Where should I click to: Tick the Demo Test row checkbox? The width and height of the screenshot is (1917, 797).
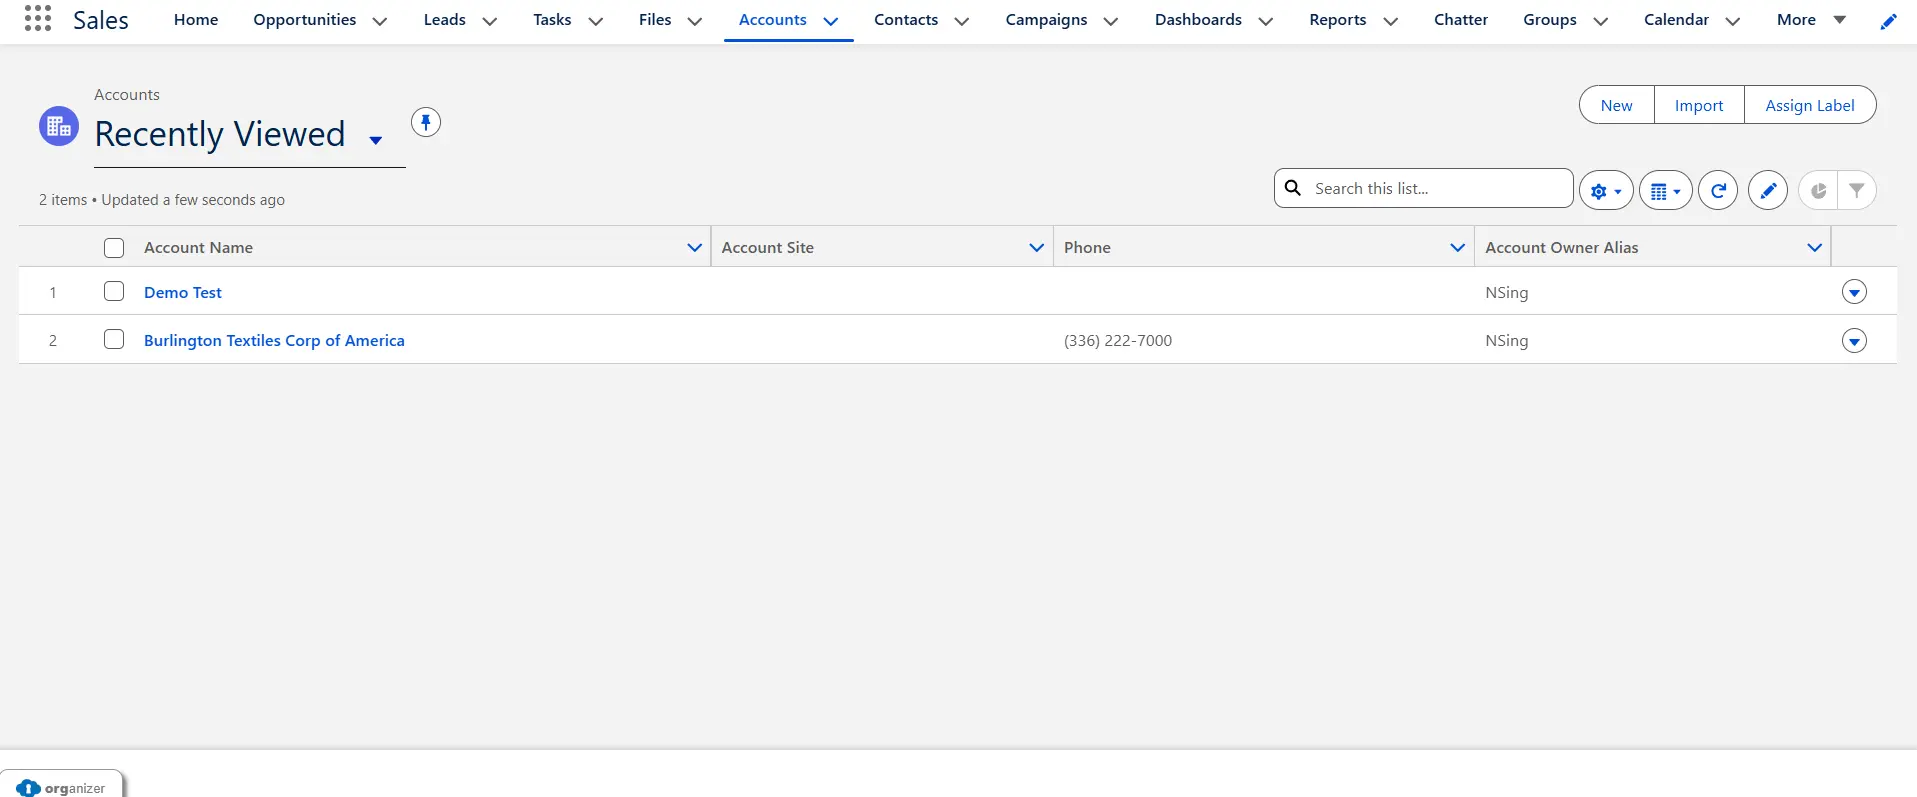coord(114,291)
